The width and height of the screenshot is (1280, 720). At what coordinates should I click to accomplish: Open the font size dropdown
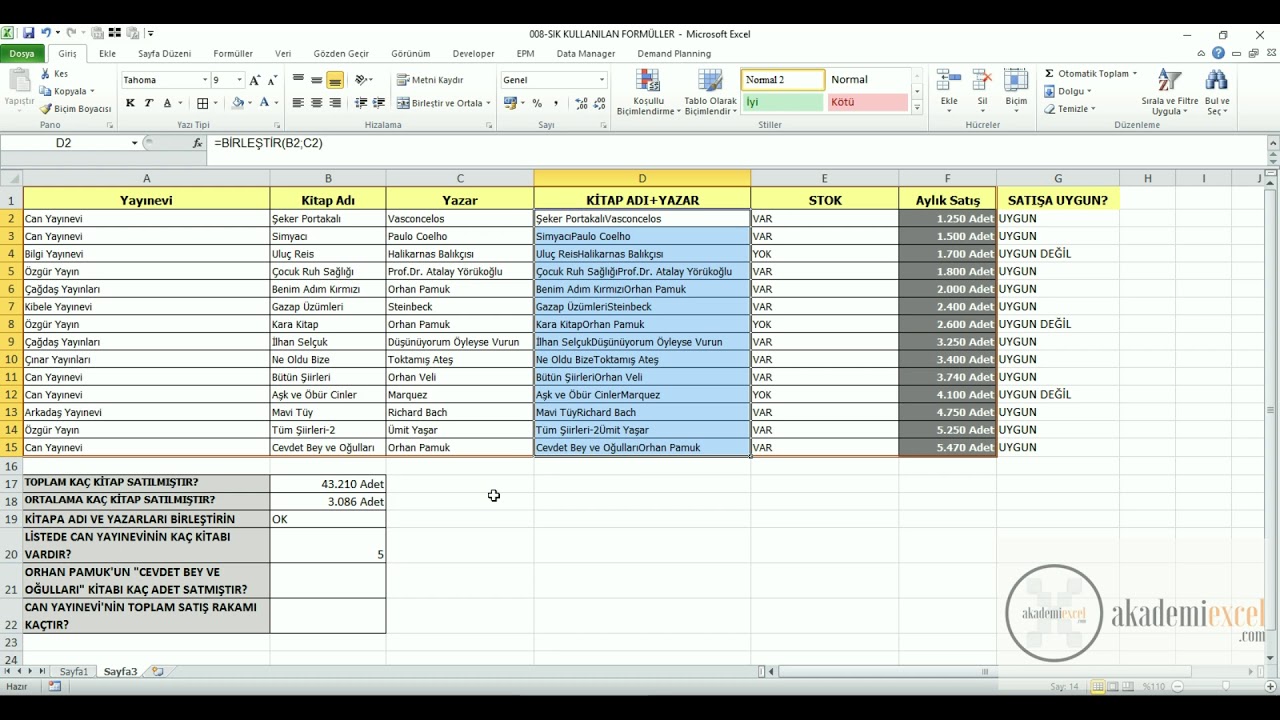[239, 80]
